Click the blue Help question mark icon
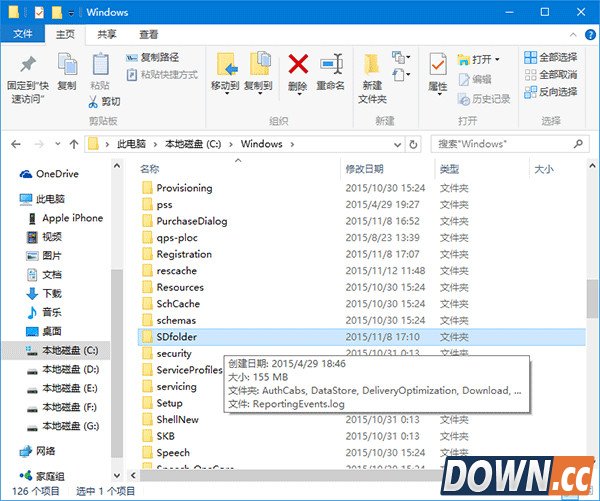 pyautogui.click(x=590, y=35)
